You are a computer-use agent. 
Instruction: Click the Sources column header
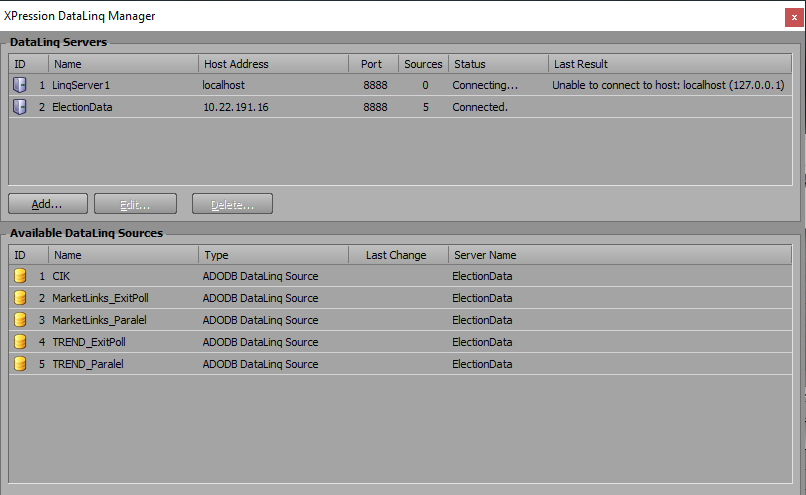click(x=424, y=64)
